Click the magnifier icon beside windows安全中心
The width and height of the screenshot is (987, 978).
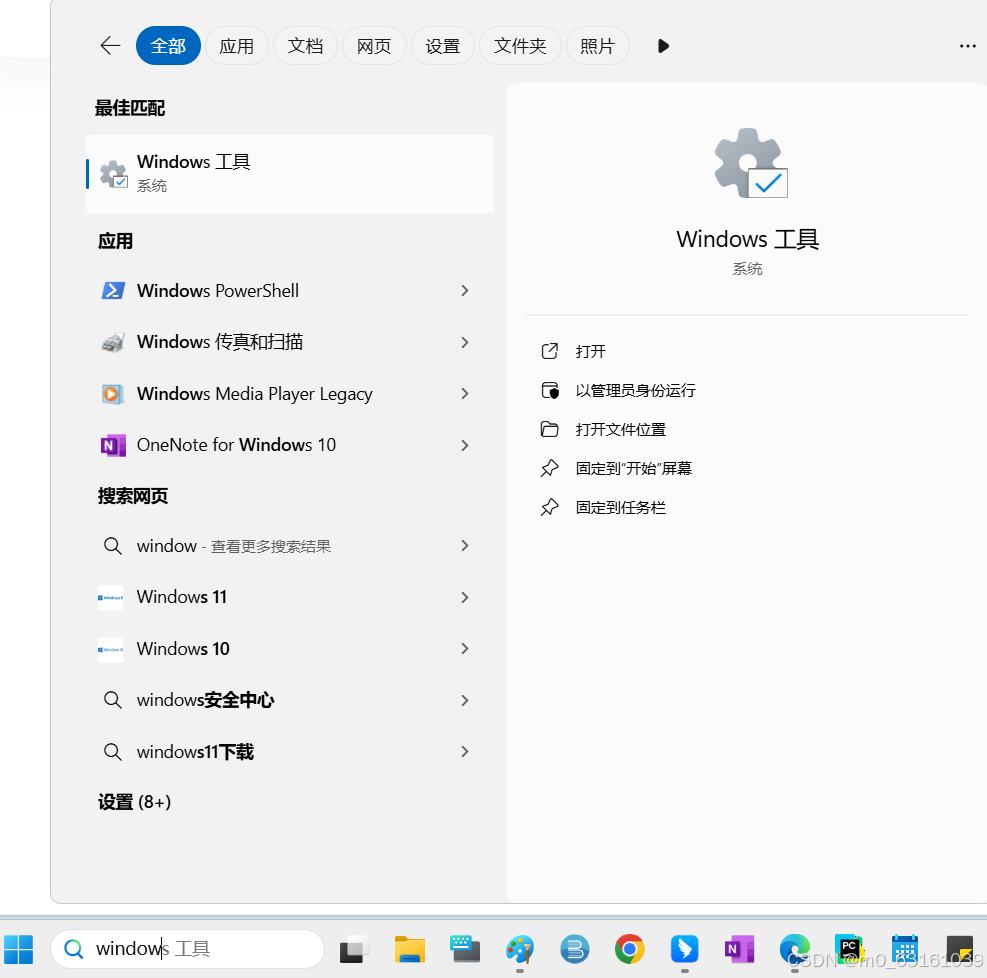(113, 700)
